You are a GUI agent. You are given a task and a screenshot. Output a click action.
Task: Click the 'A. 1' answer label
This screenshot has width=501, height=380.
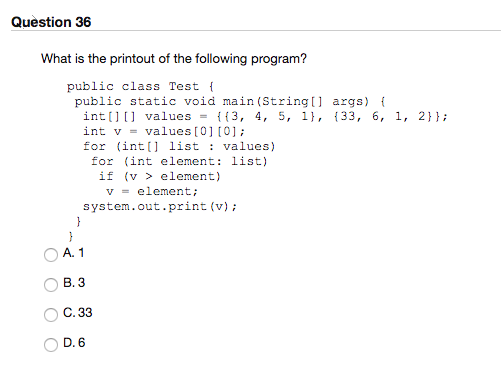(x=73, y=253)
